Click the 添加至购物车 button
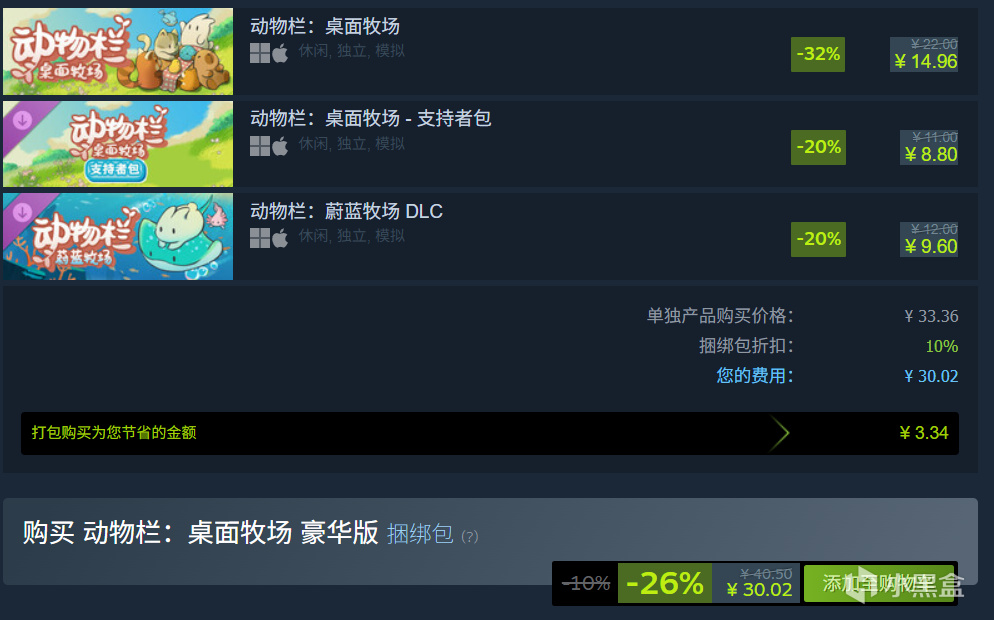The image size is (994, 620). (x=879, y=583)
